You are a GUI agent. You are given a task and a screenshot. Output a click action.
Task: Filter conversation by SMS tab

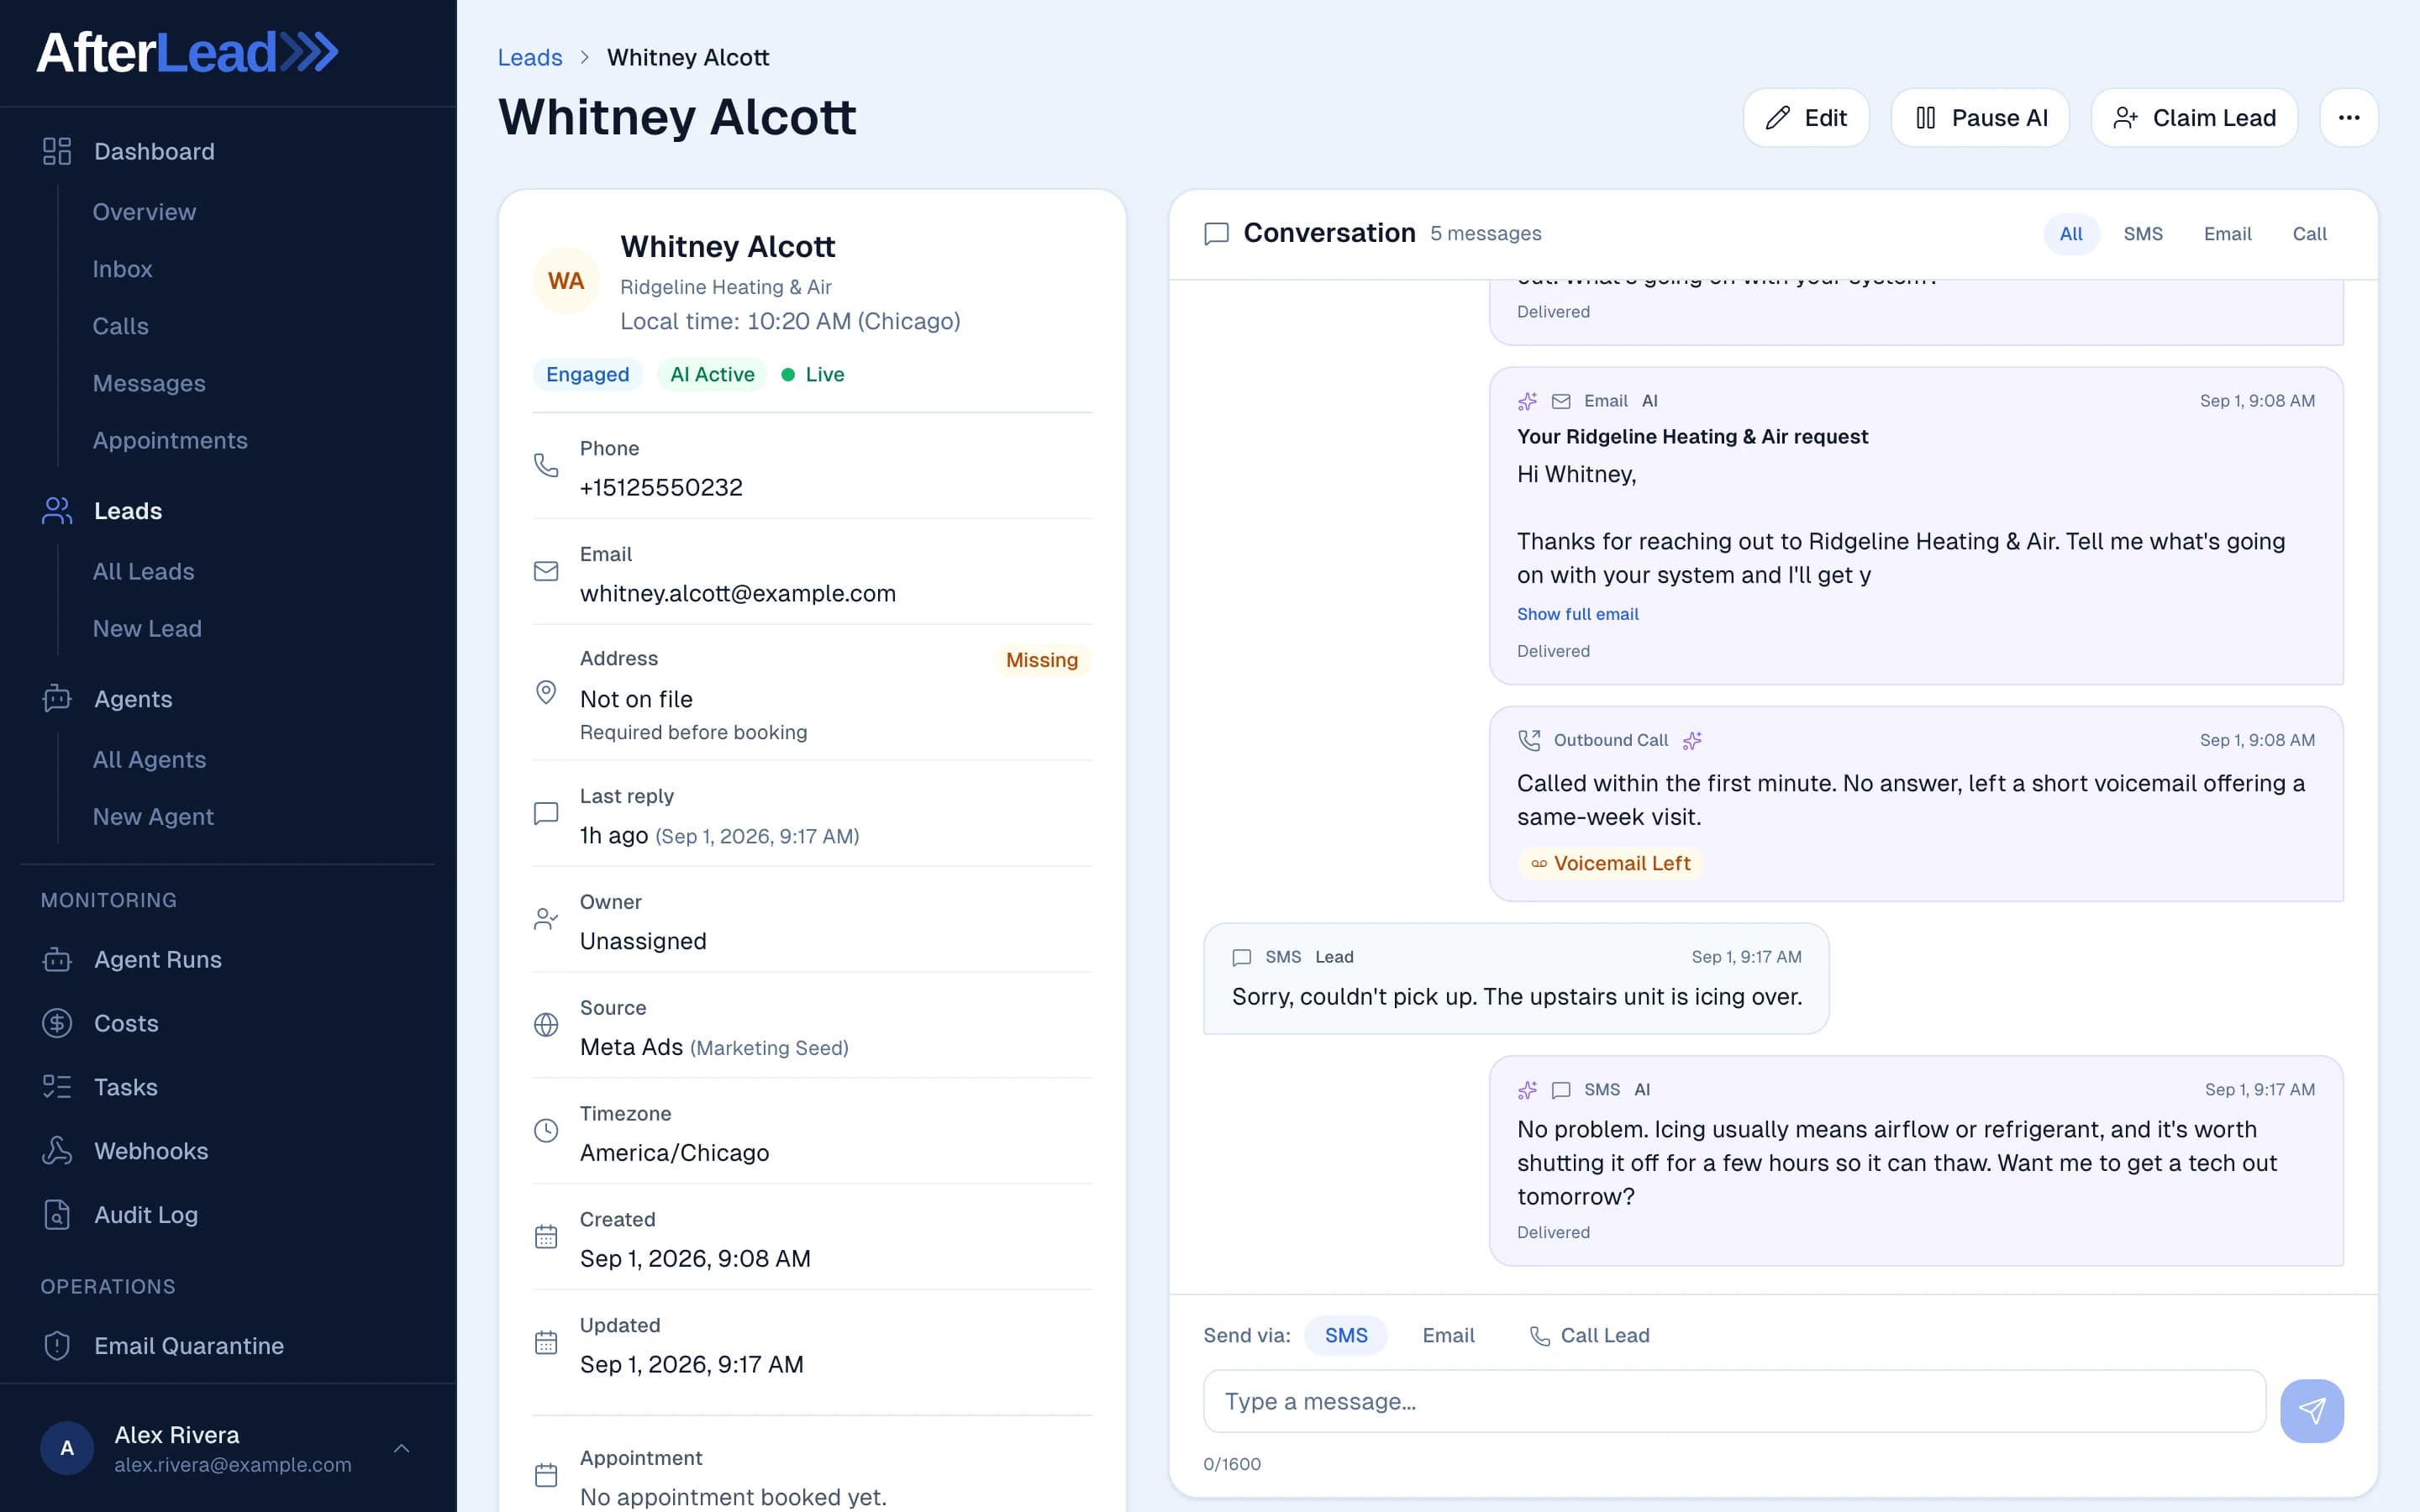[x=2142, y=234]
